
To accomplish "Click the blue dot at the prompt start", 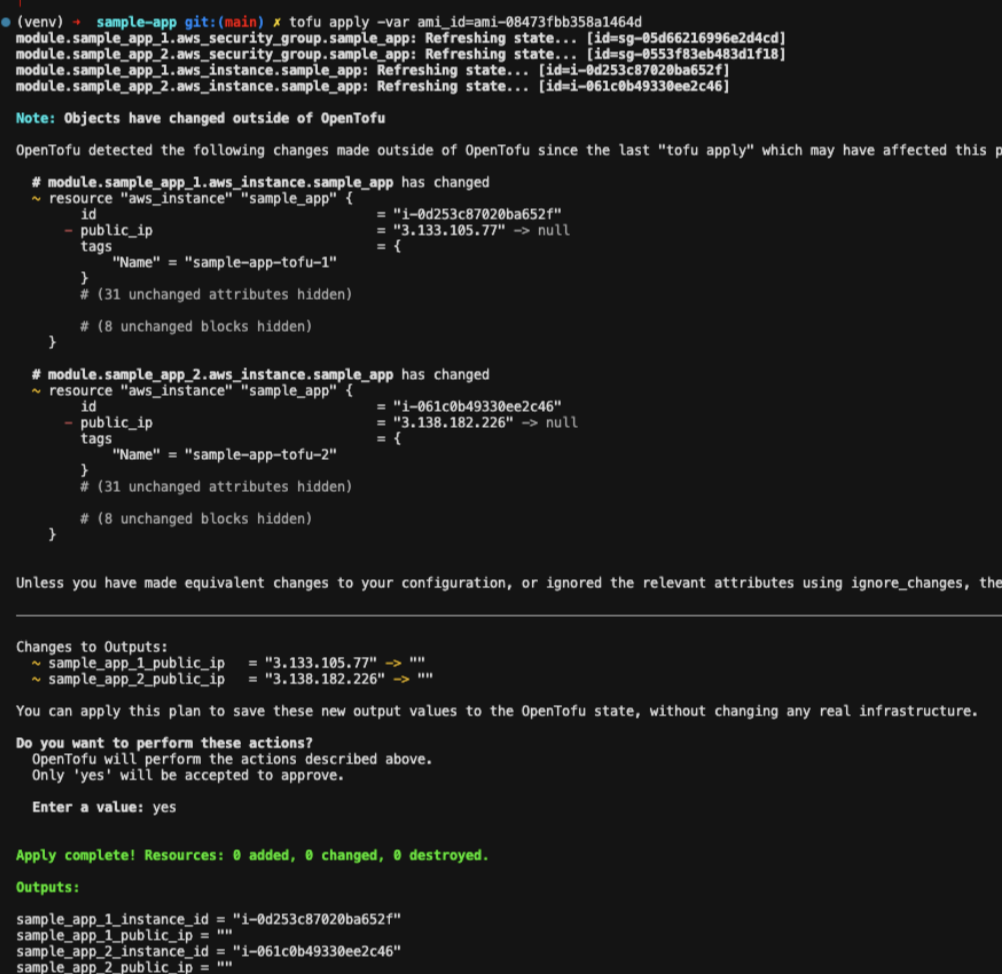I will pyautogui.click(x=5, y=22).
